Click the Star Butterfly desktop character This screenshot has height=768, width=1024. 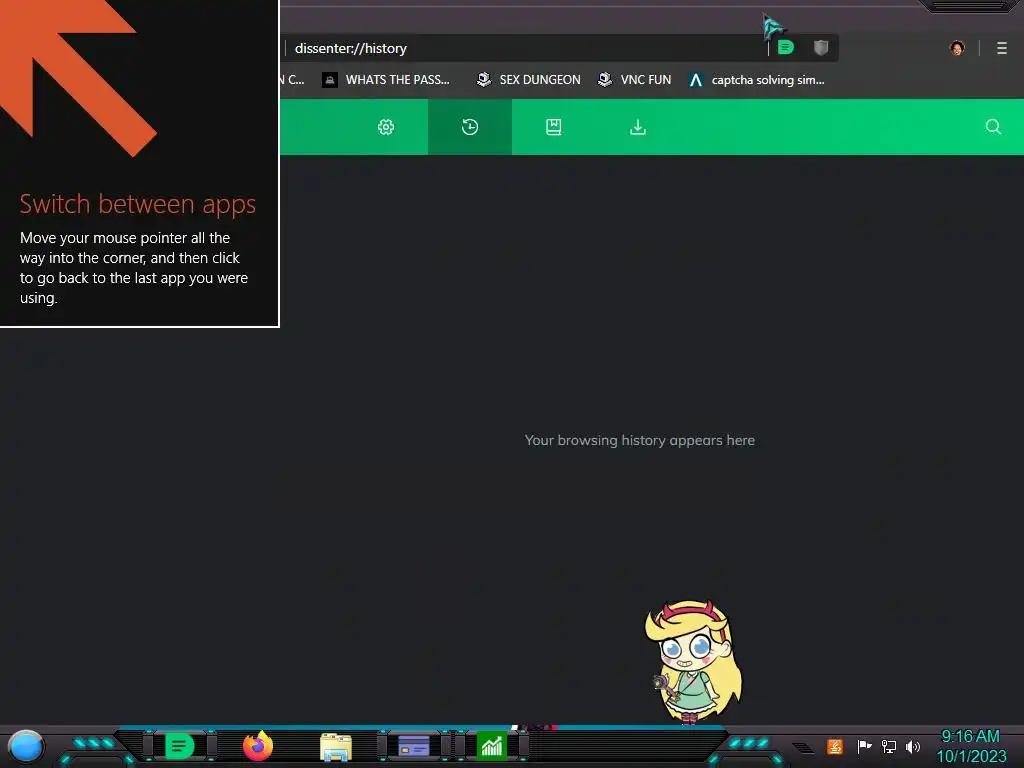(694, 662)
